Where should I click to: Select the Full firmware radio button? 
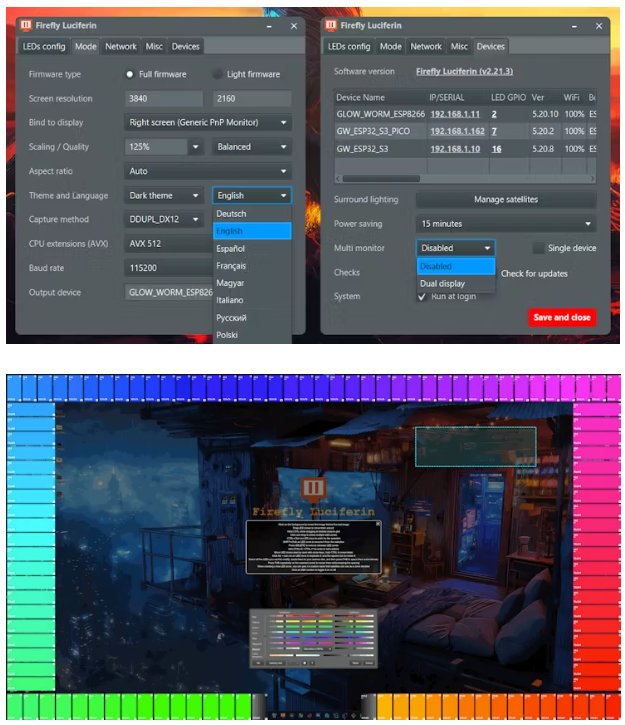pos(130,74)
